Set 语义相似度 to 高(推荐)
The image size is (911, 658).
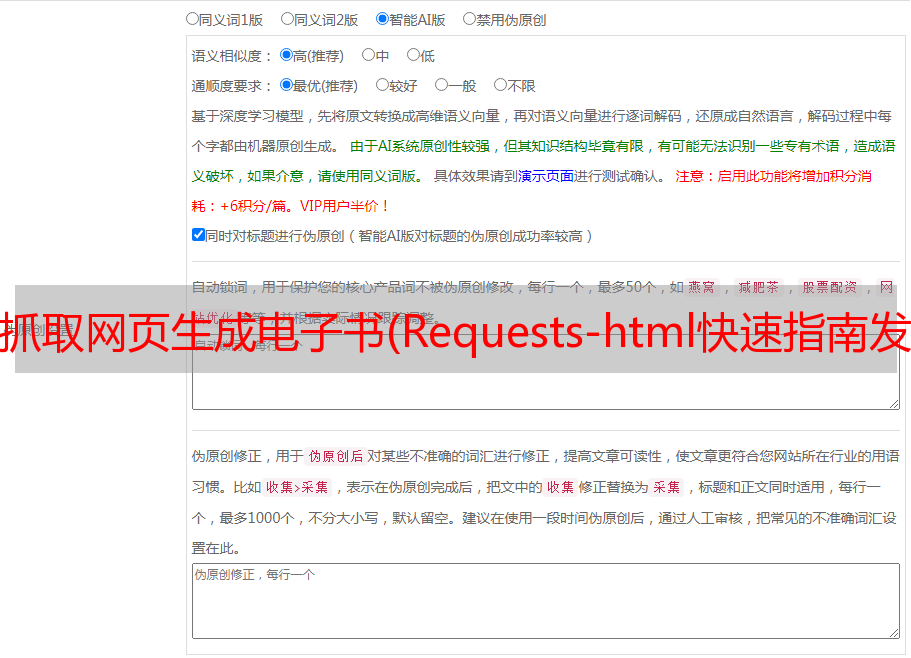click(286, 55)
